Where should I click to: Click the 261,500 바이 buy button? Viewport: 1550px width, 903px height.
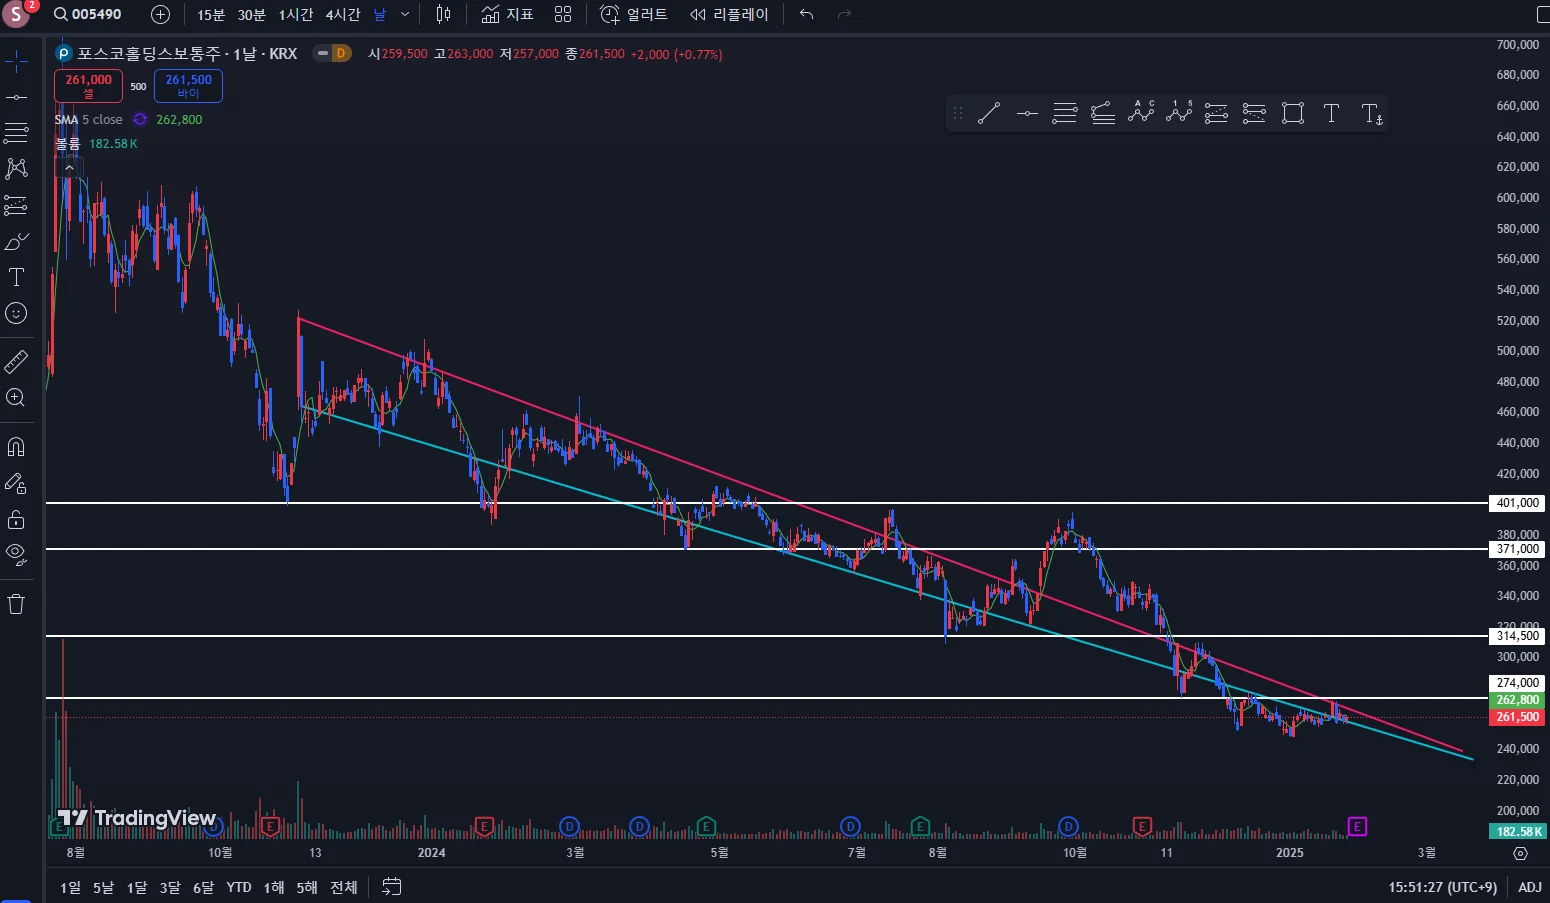(188, 86)
